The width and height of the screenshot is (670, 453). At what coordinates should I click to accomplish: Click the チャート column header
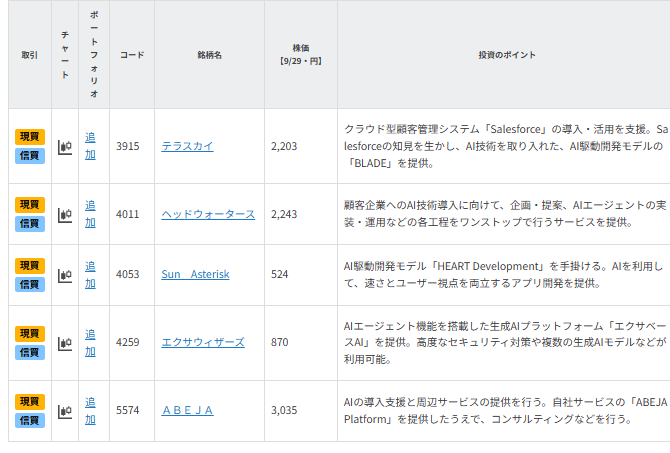[65, 55]
